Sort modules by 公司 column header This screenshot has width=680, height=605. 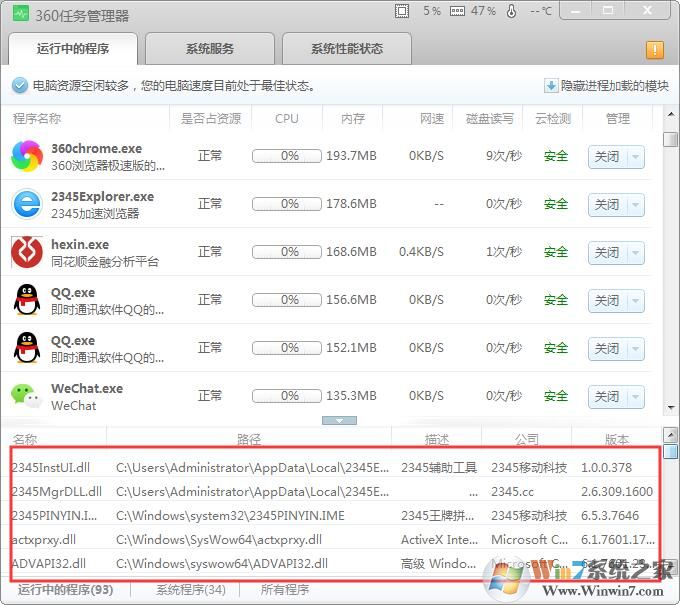tap(527, 439)
